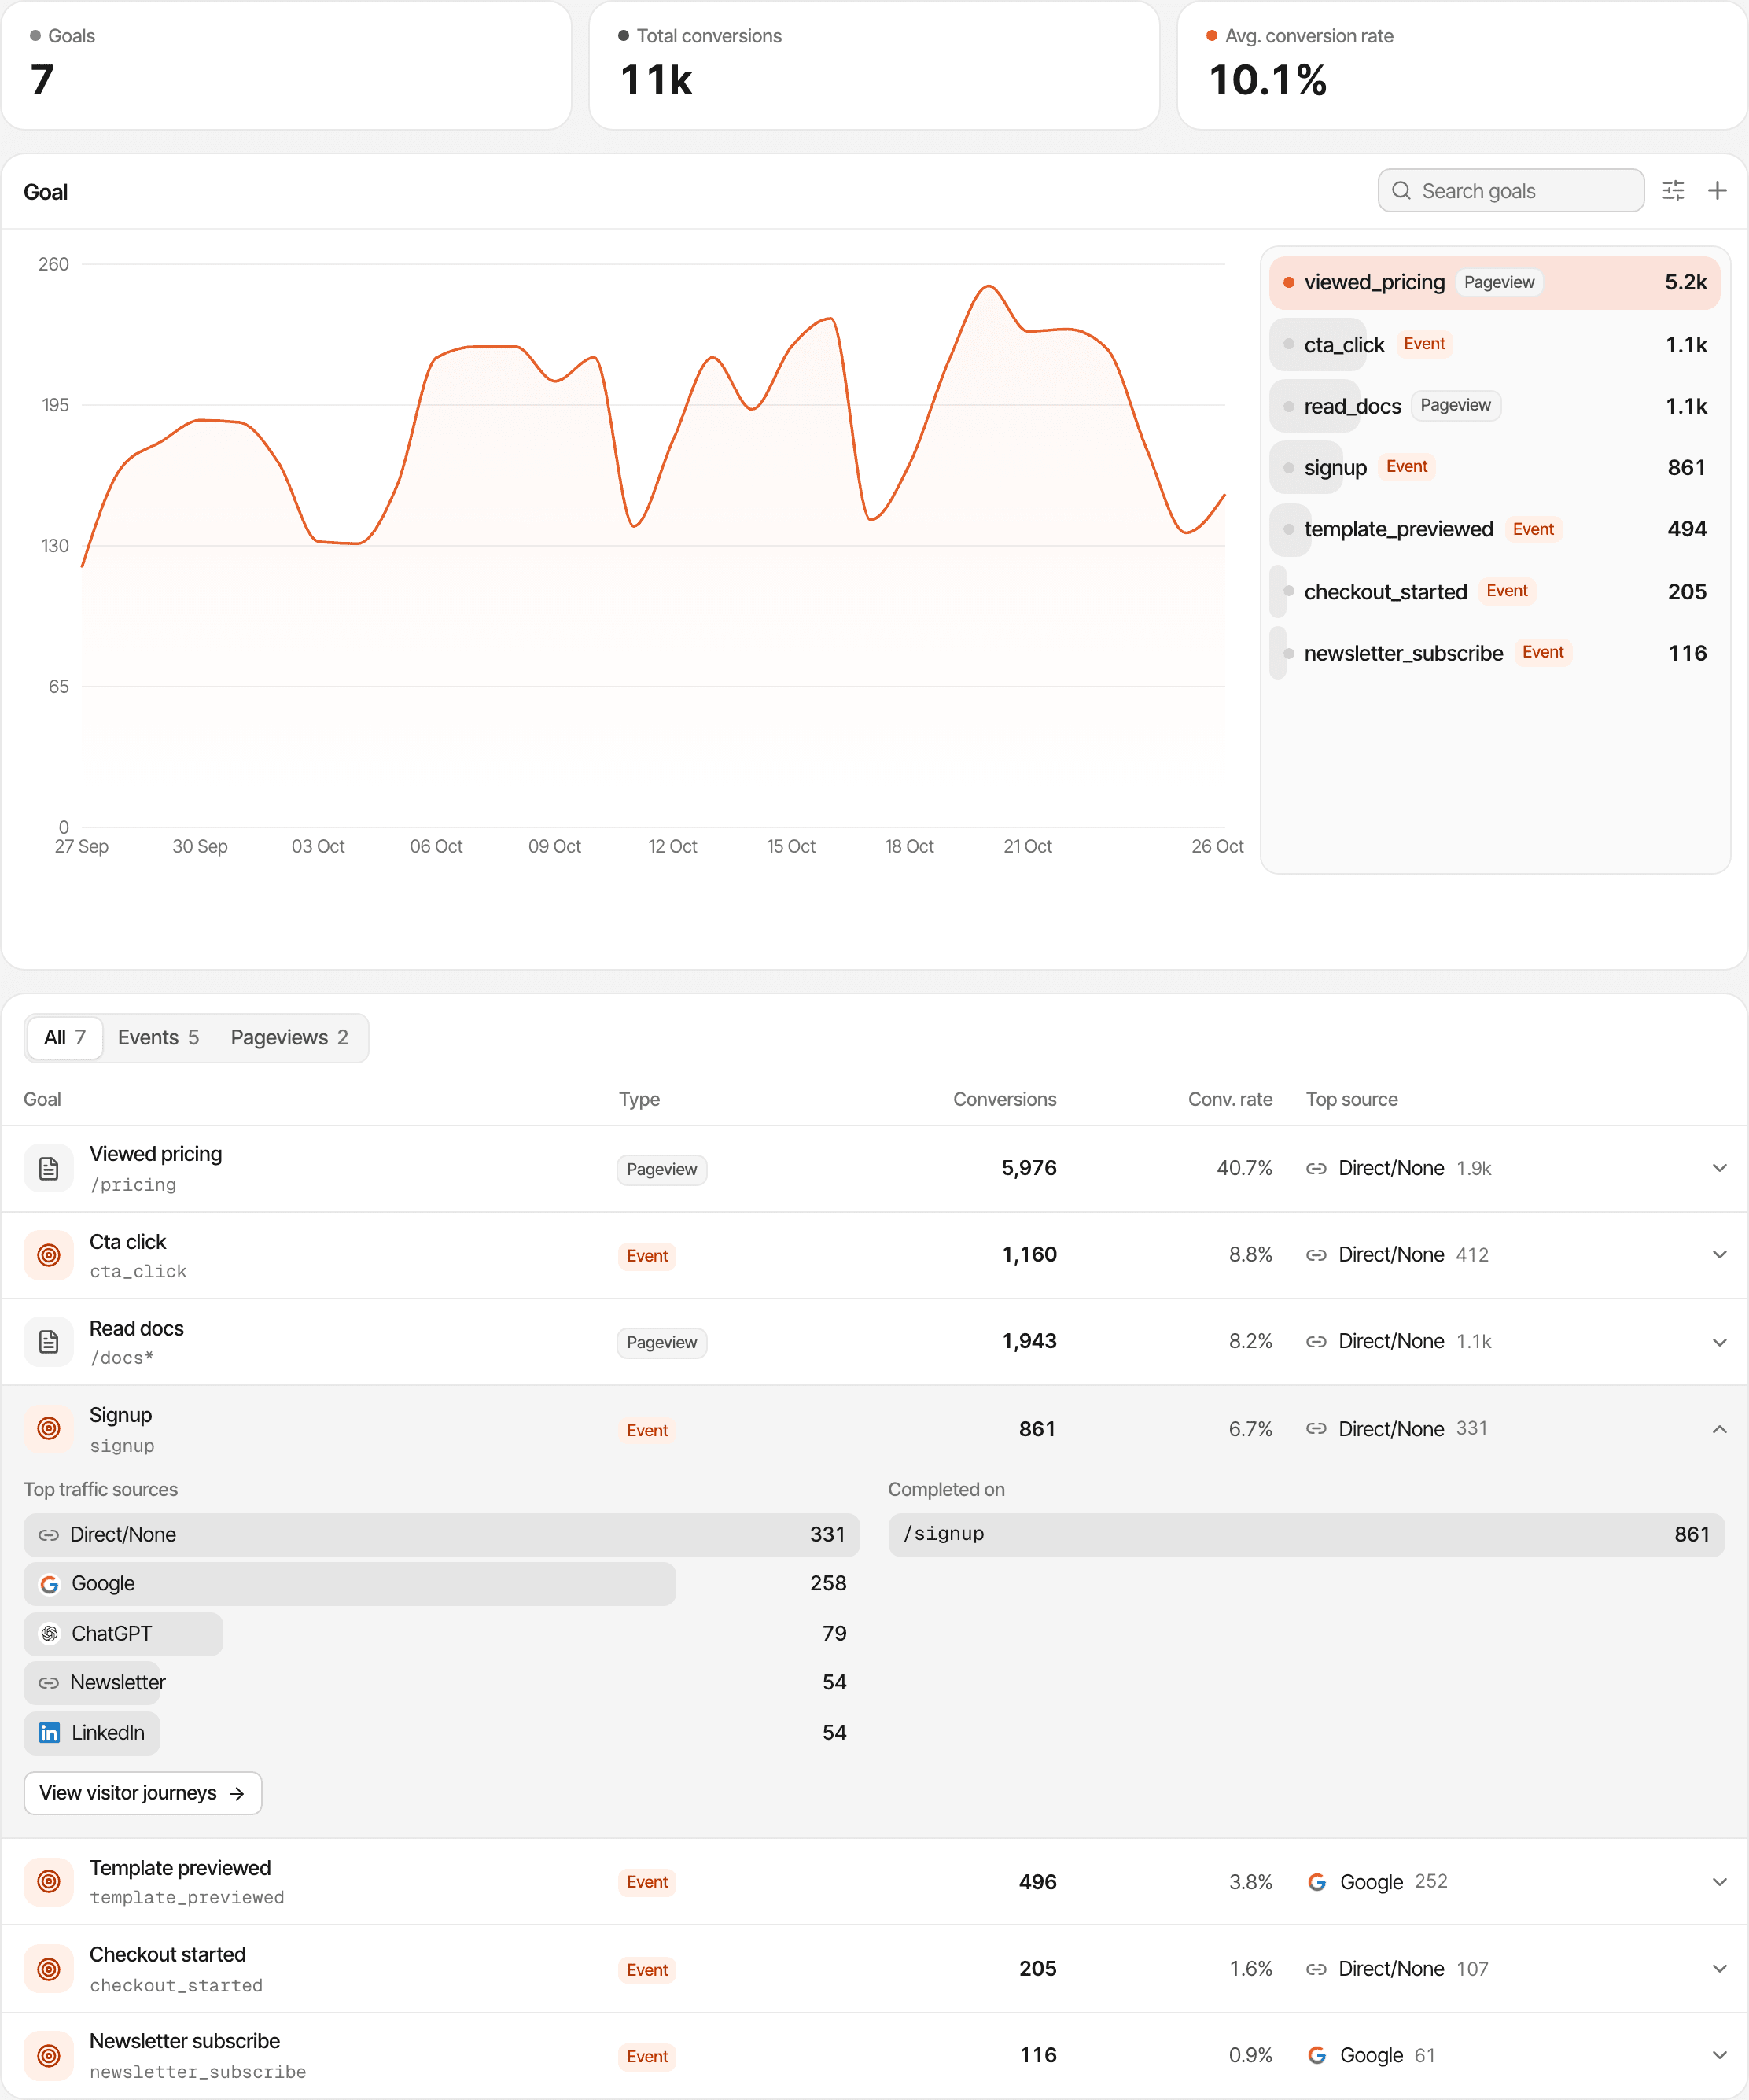1749x2100 pixels.
Task: Select the Checkout started target icon
Action: 49,1969
